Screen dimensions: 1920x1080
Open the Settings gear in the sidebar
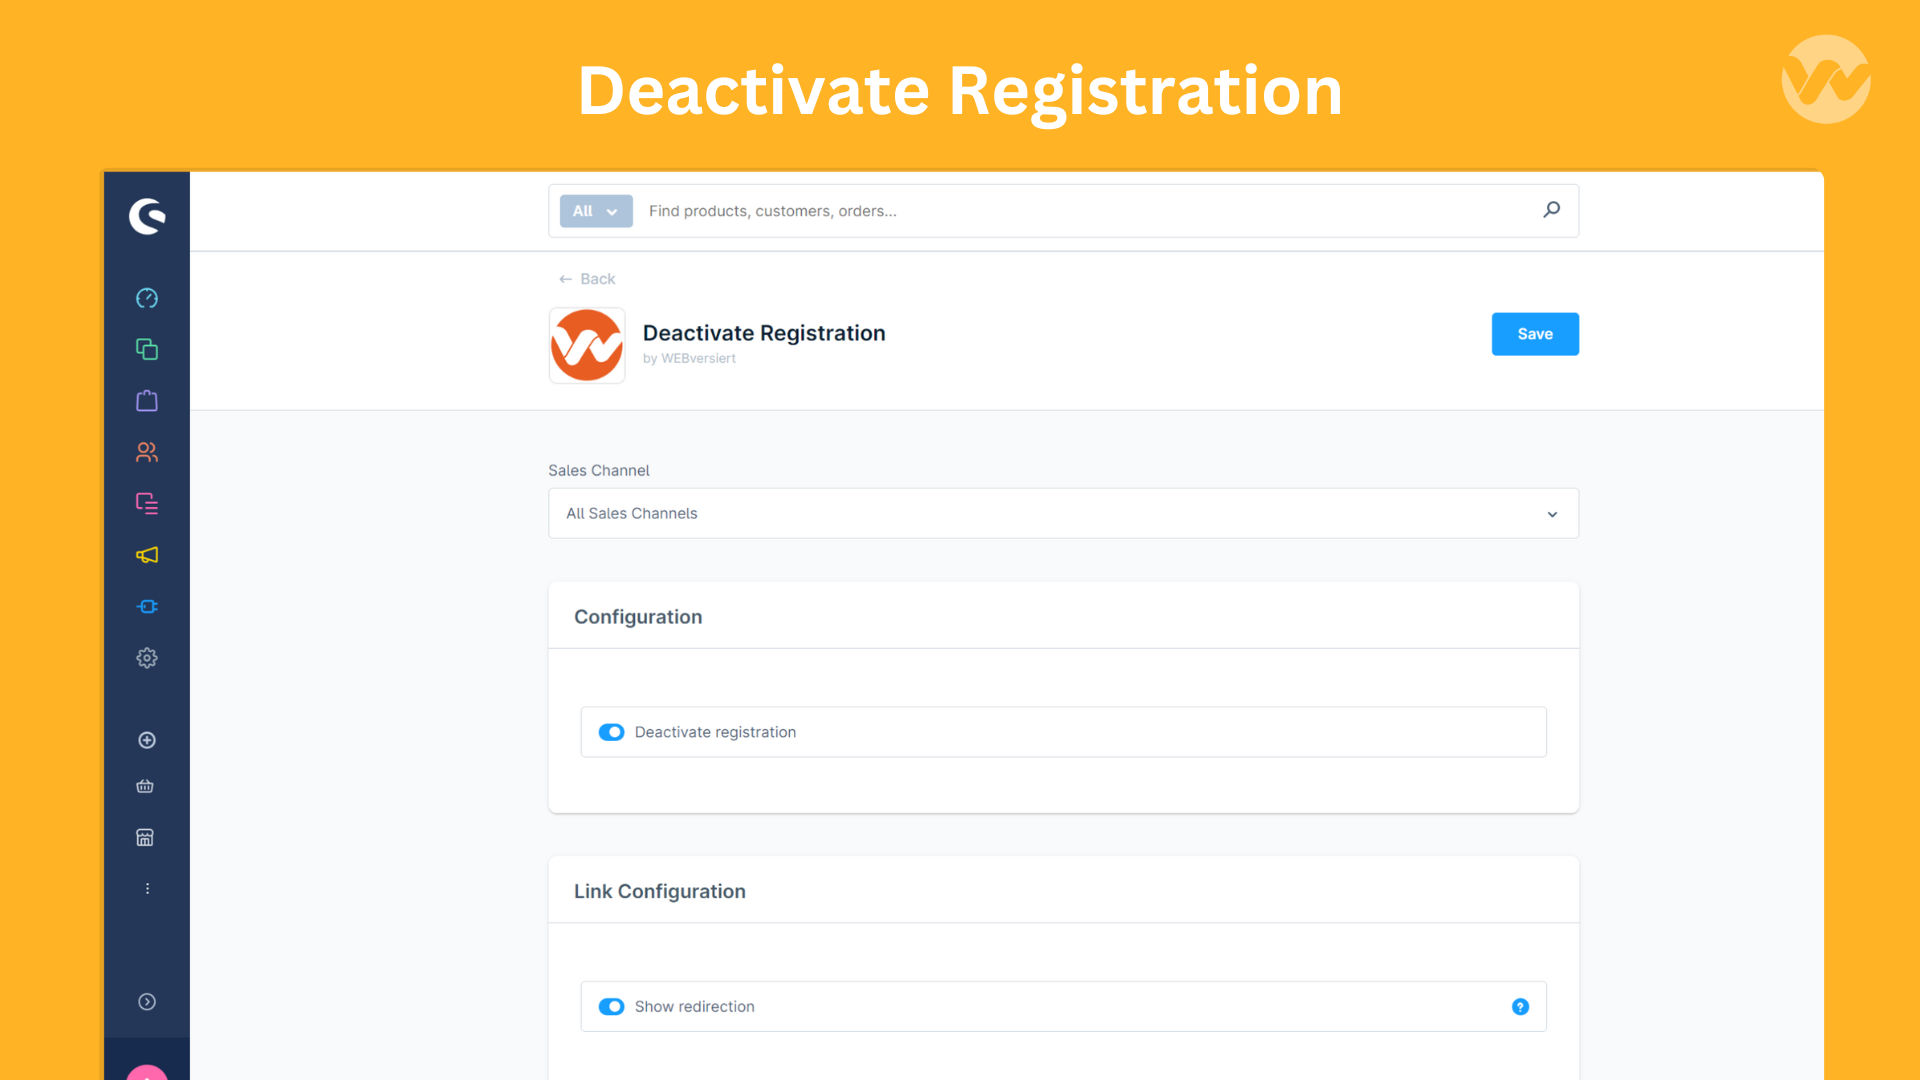click(146, 658)
